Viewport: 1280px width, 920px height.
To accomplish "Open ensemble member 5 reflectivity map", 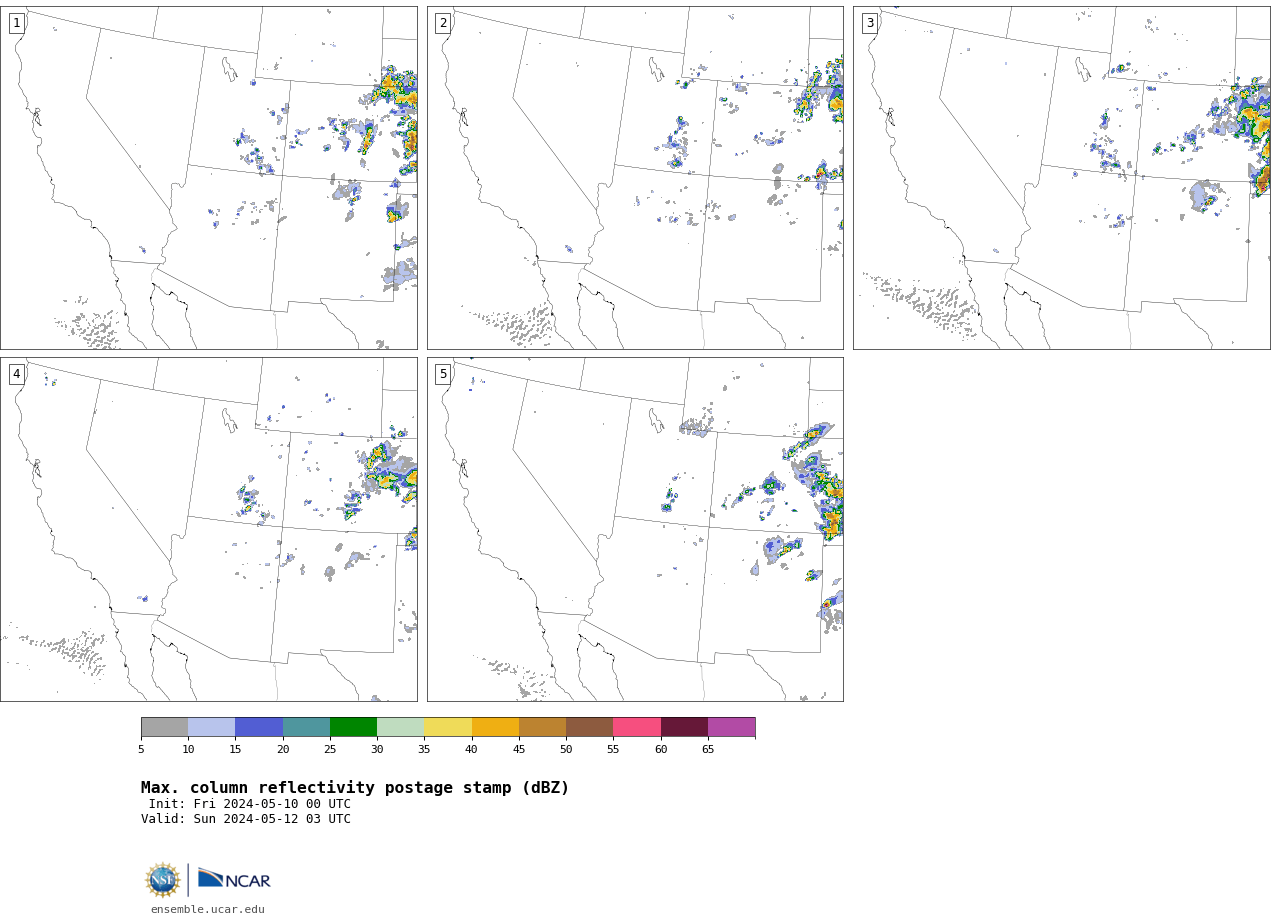I will coord(635,529).
